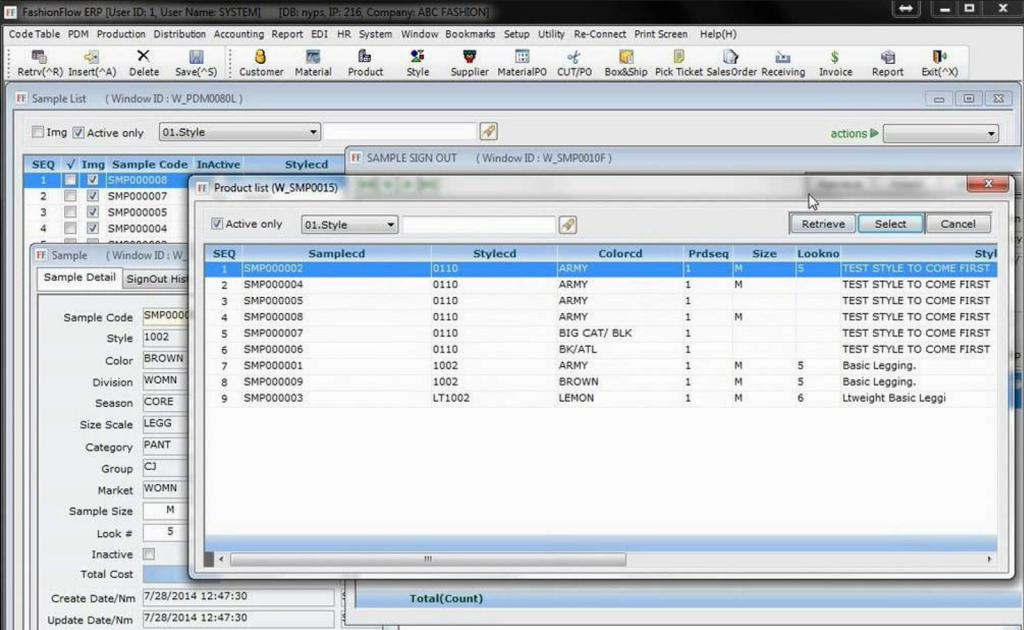Click the Samplecd column header
This screenshot has width=1024, height=630.
(x=336, y=253)
